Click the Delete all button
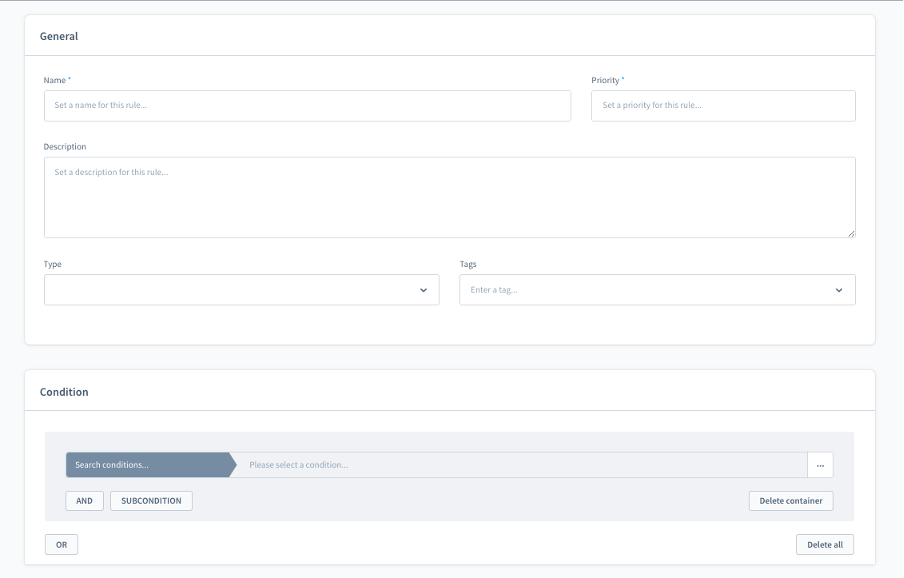904x578 pixels. coord(824,545)
